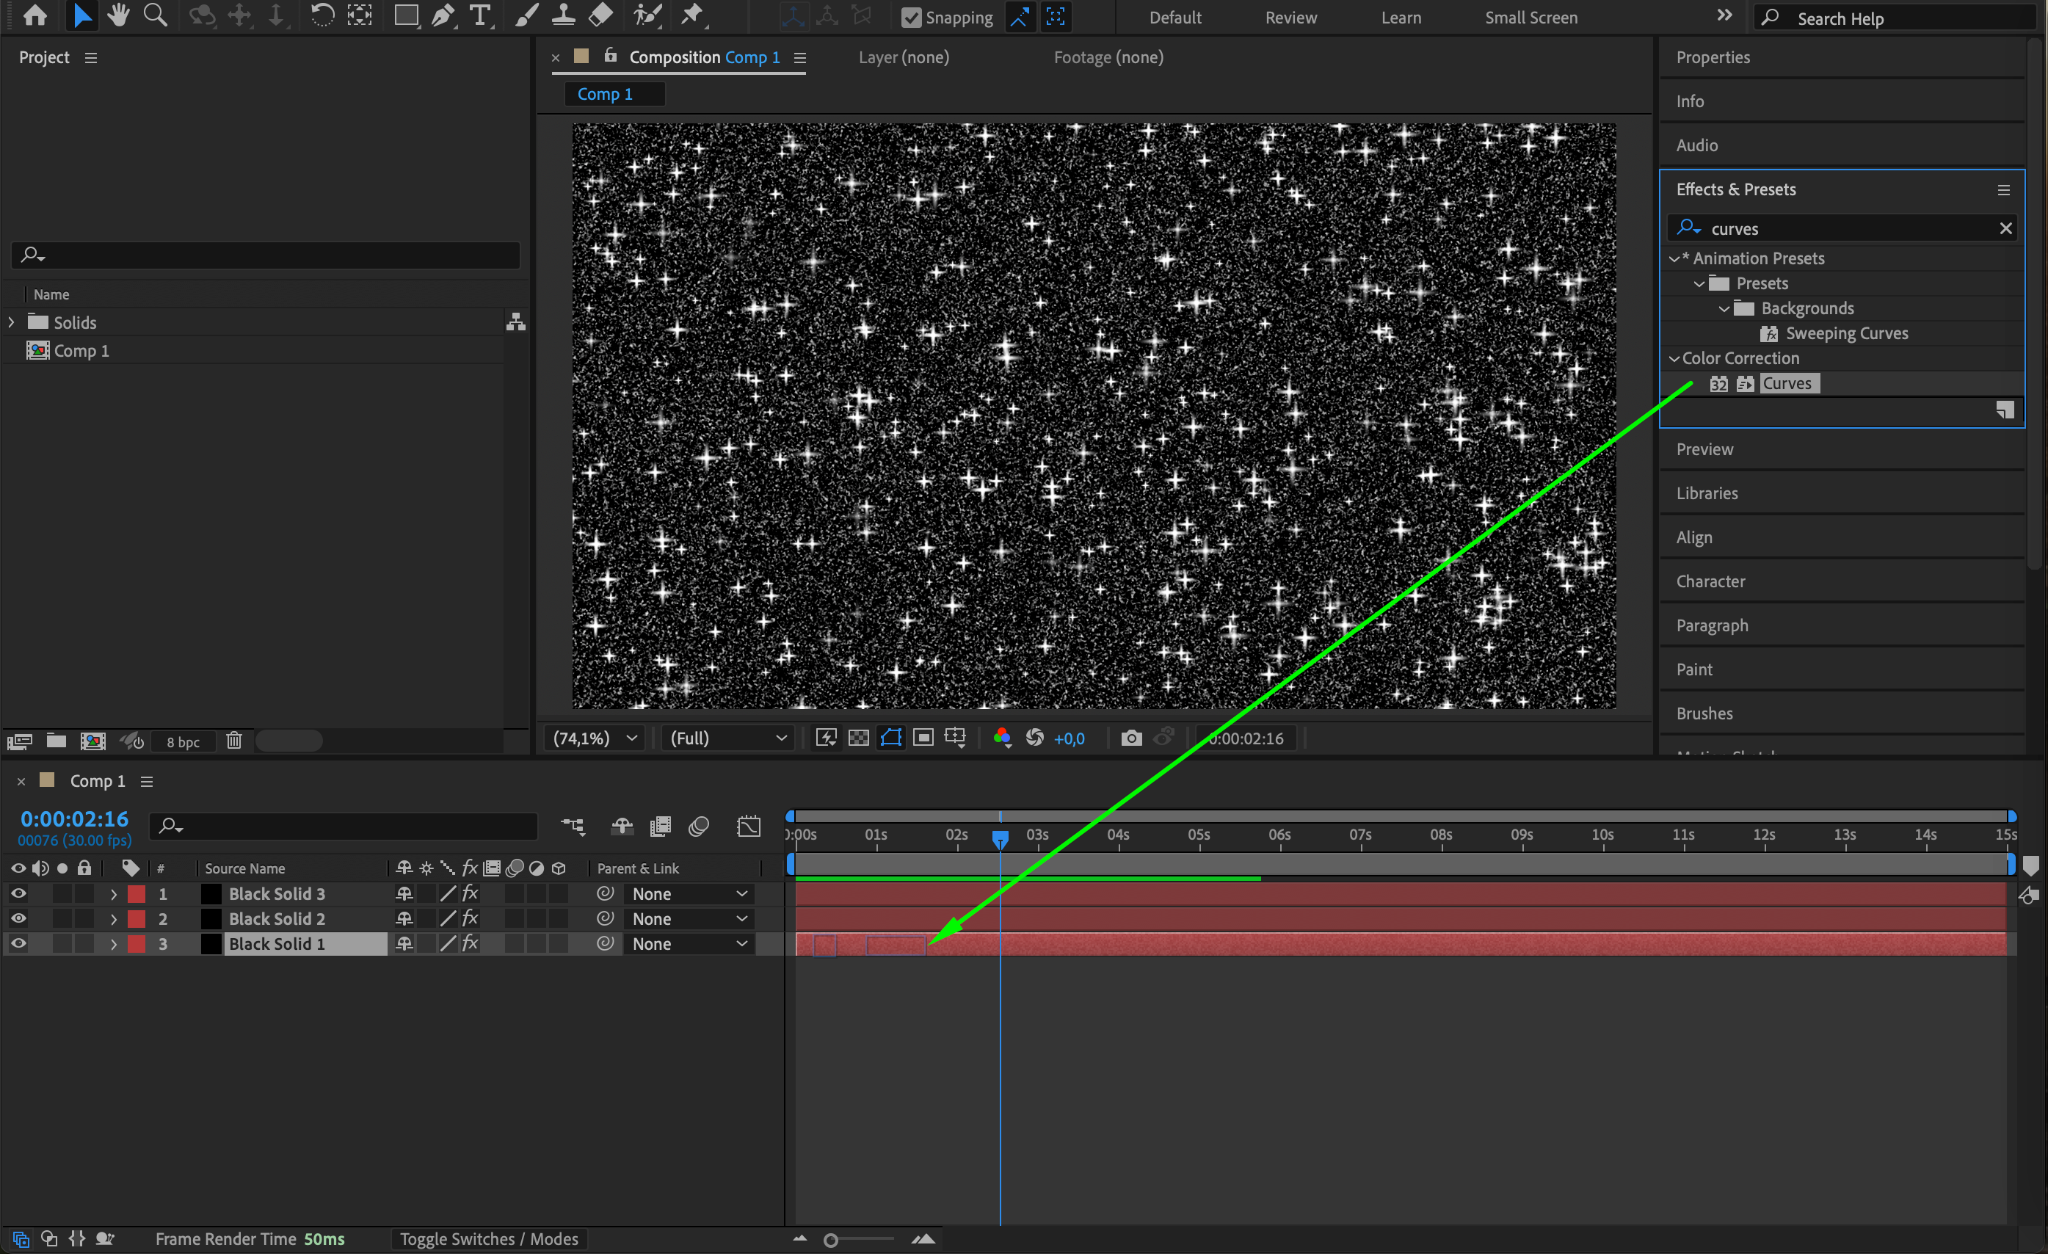The image size is (2048, 1254).
Task: Click the timeline zoom slider
Action: point(831,1240)
